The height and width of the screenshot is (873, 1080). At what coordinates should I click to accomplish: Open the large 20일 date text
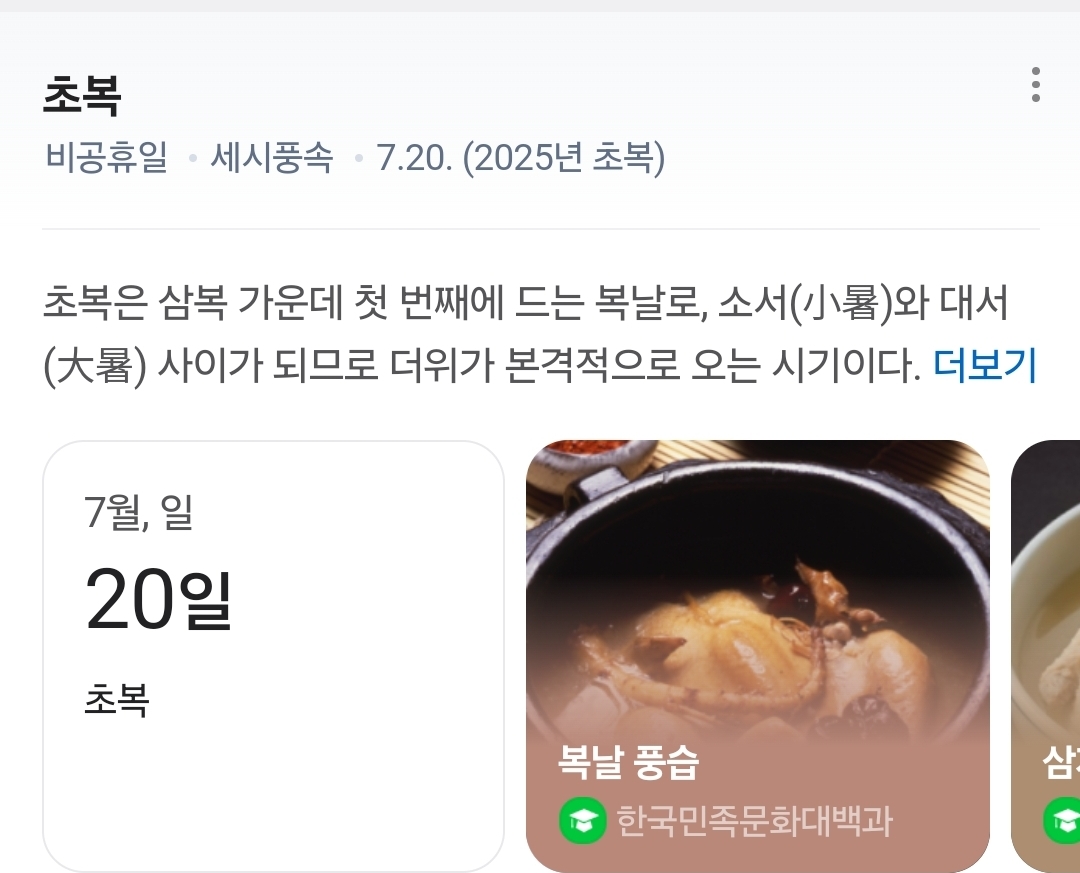point(158,599)
